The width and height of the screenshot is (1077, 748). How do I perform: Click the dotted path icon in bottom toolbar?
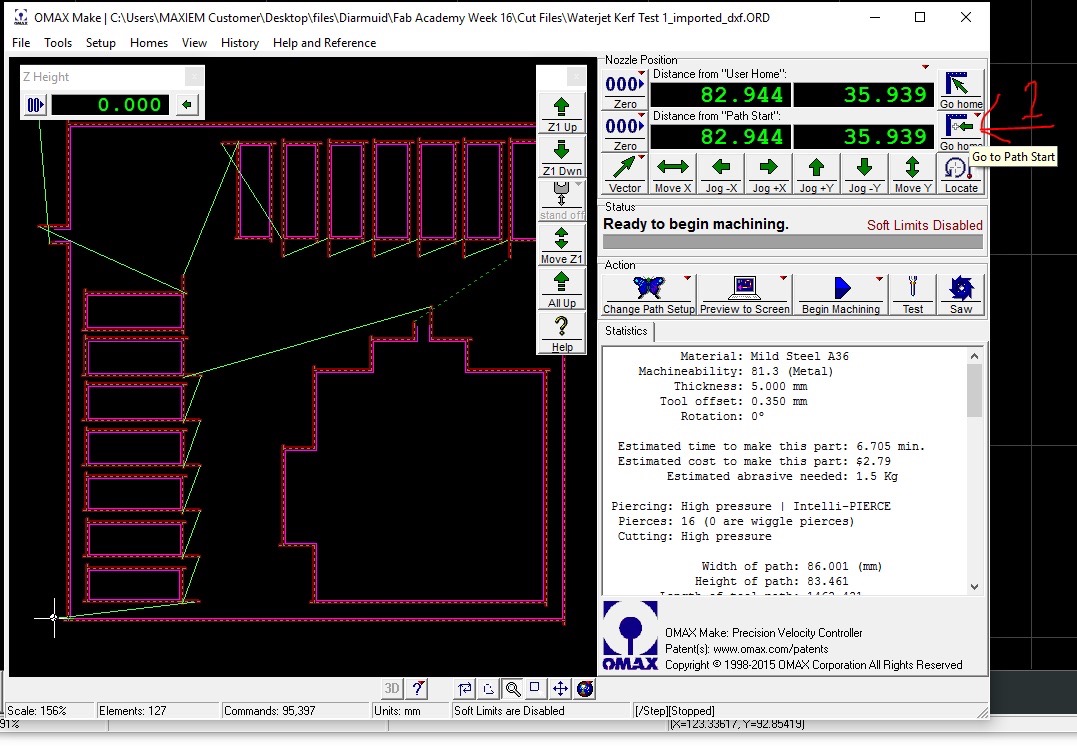(x=488, y=688)
